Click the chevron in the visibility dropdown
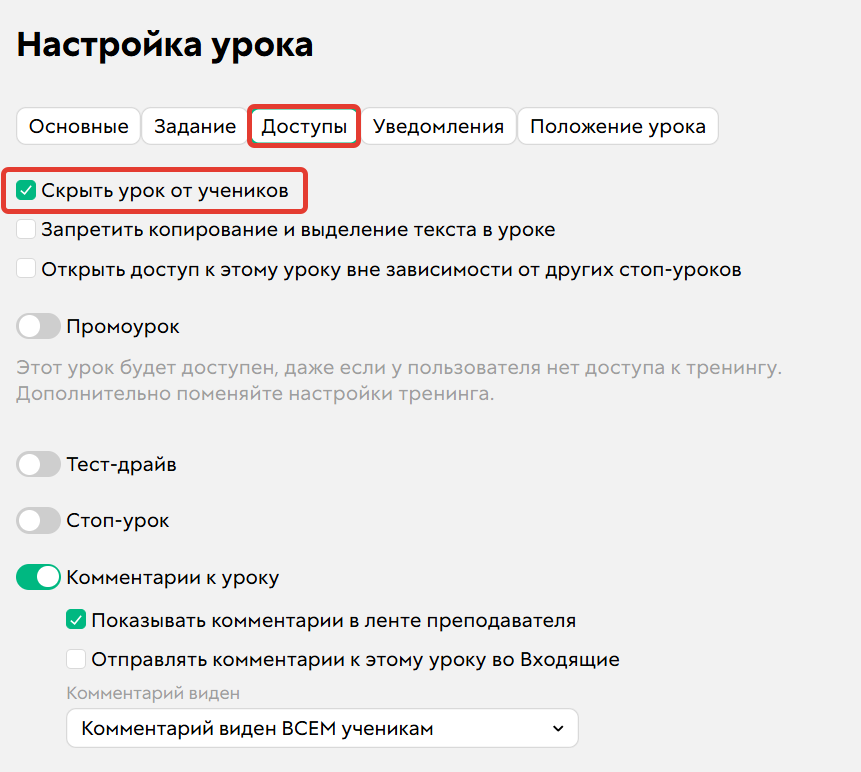861x772 pixels. pos(557,728)
